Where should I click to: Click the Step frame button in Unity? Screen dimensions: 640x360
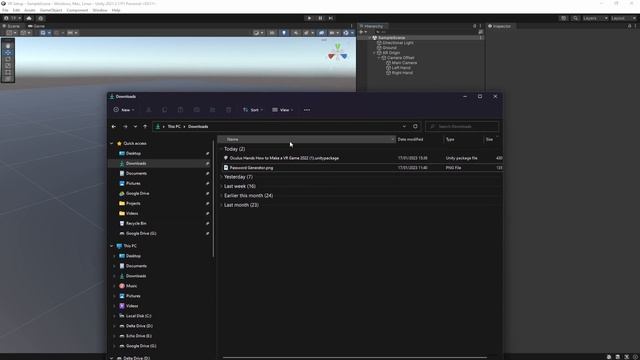331,18
